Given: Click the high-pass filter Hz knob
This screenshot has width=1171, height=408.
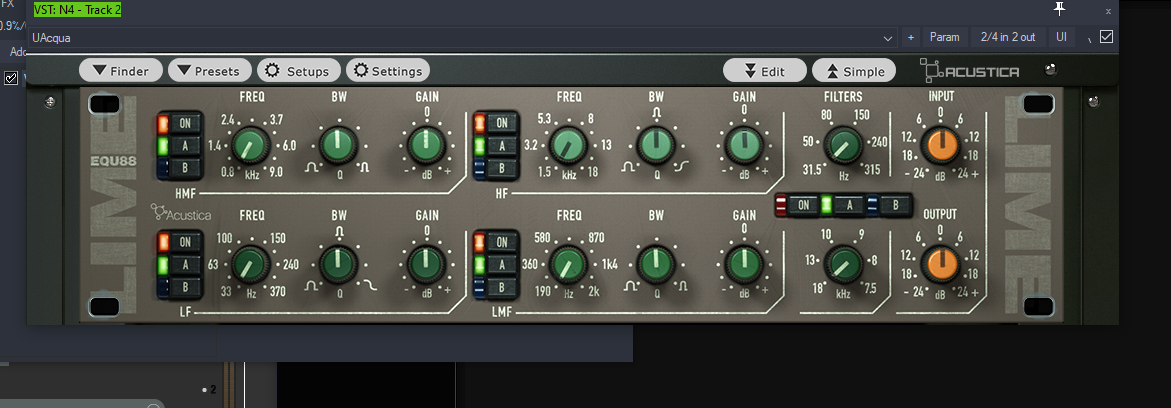Looking at the screenshot, I should pos(842,146).
